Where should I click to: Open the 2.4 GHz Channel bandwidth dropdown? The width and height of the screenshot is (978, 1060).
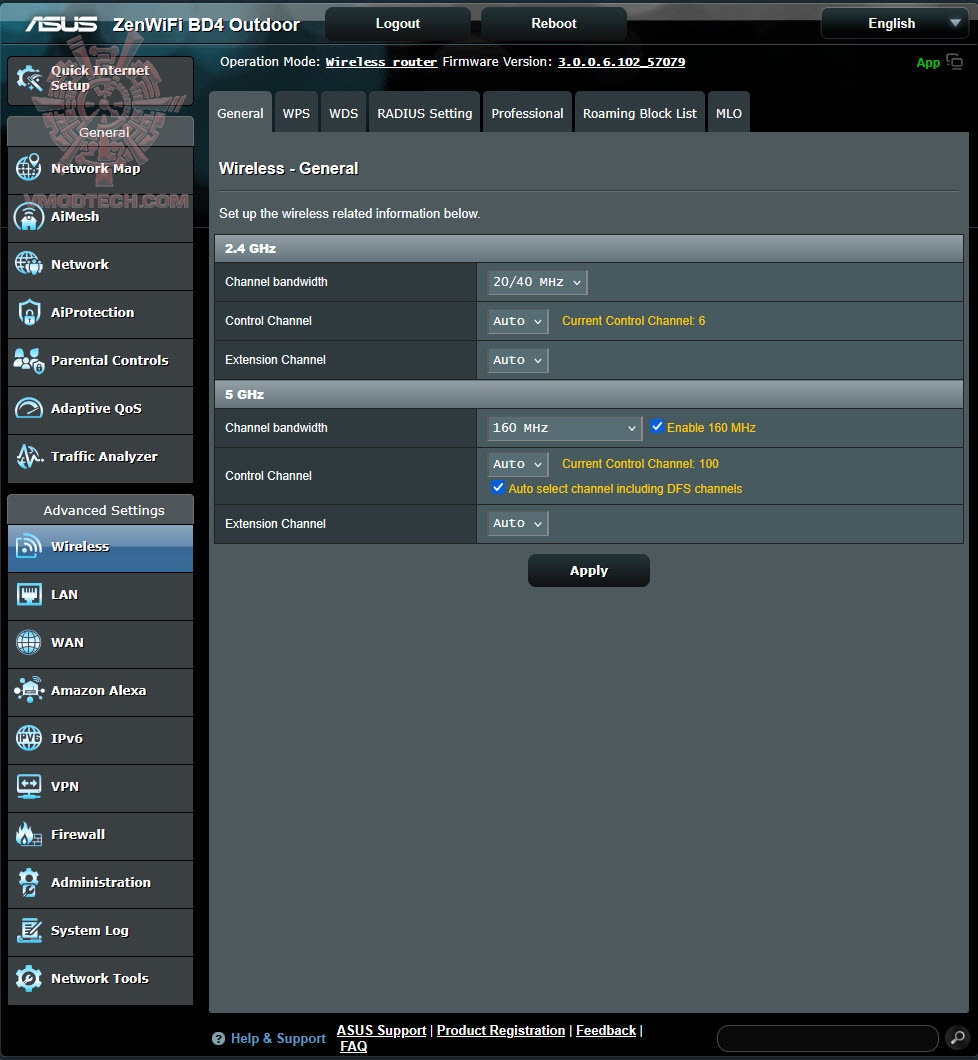click(537, 282)
